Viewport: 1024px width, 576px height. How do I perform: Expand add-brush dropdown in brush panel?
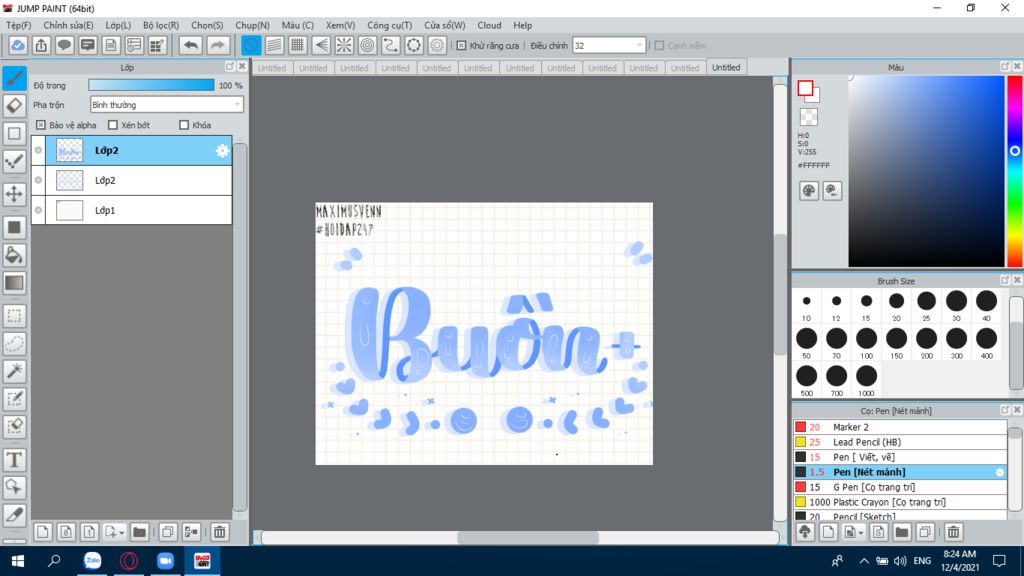[860, 533]
